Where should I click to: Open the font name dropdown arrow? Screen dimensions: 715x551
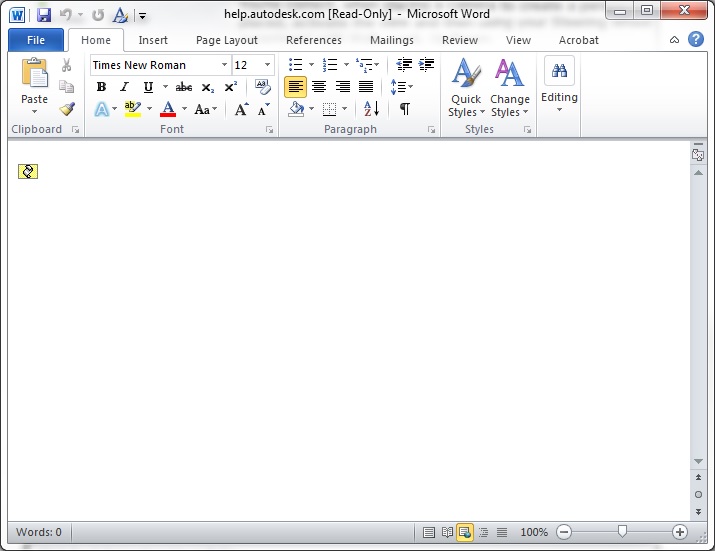tap(224, 65)
